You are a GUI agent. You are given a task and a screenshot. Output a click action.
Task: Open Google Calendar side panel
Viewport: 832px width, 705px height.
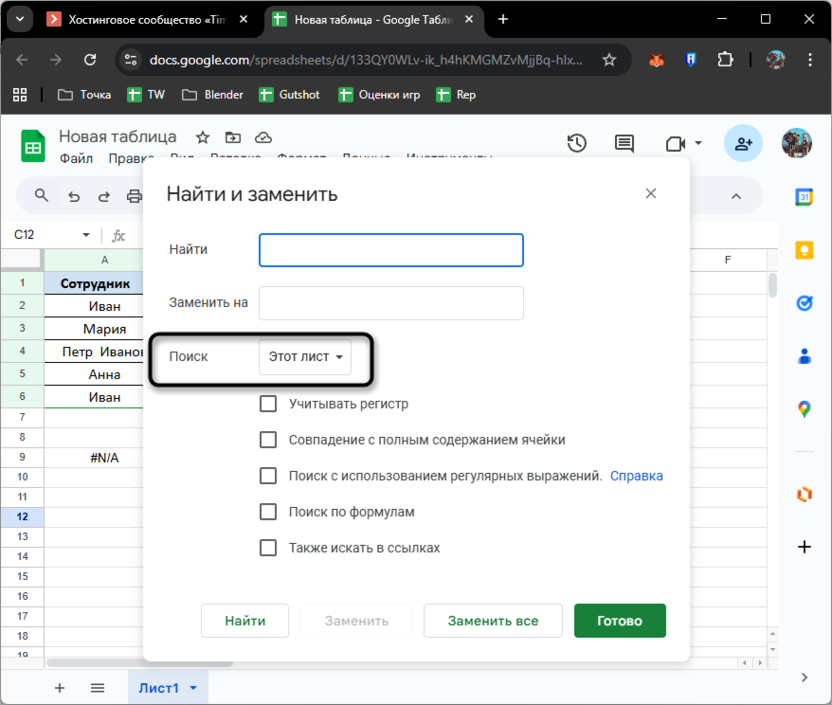click(x=804, y=197)
